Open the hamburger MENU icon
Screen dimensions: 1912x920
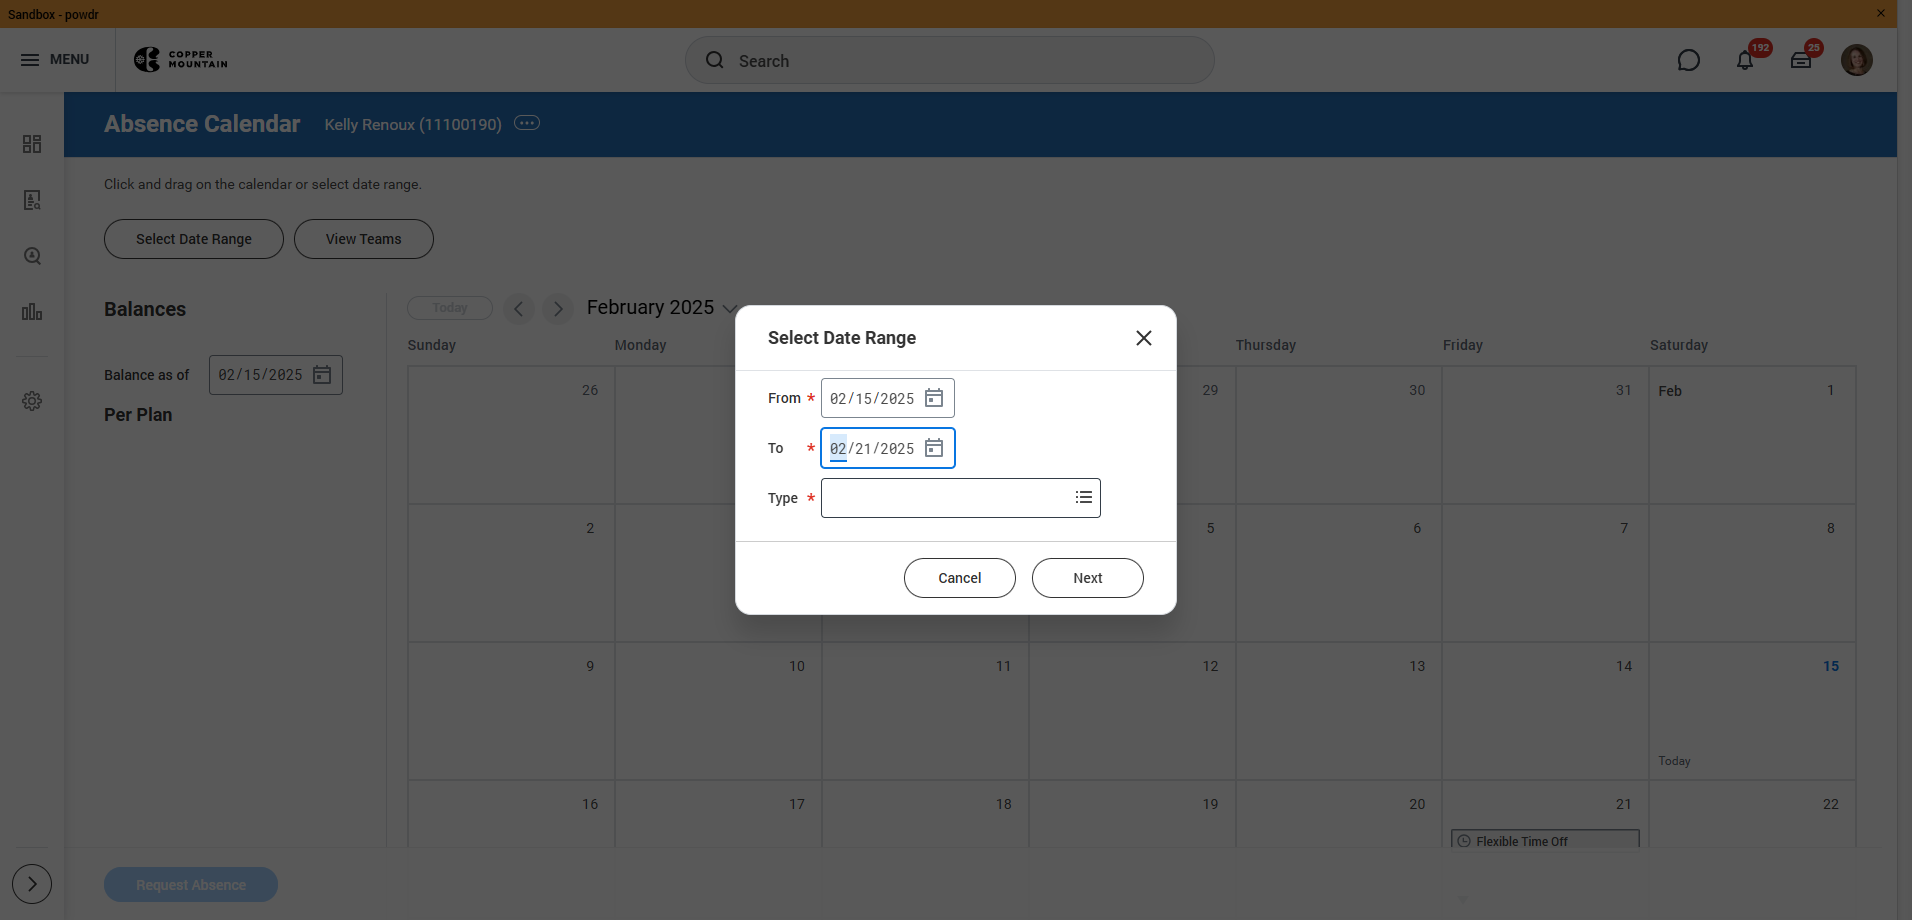[30, 60]
